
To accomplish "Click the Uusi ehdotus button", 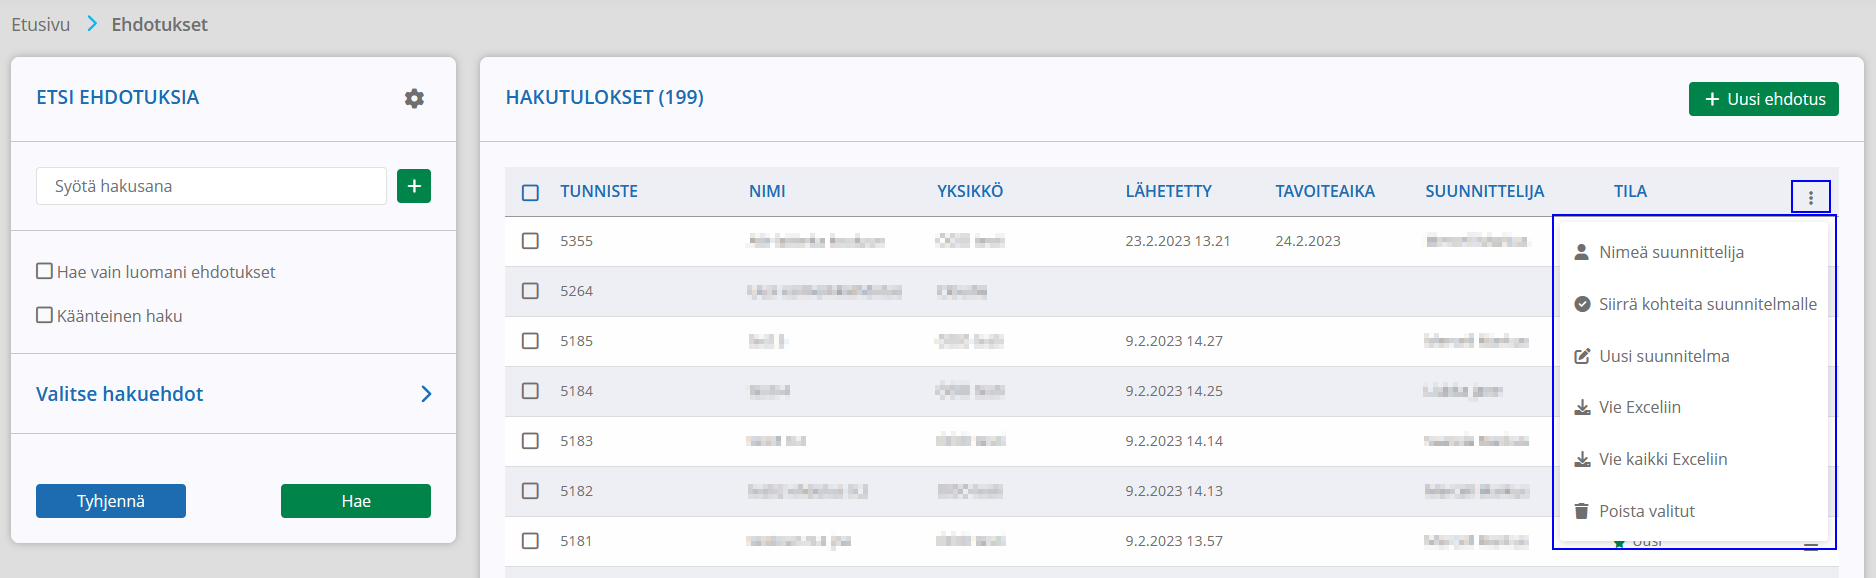I will coord(1764,99).
